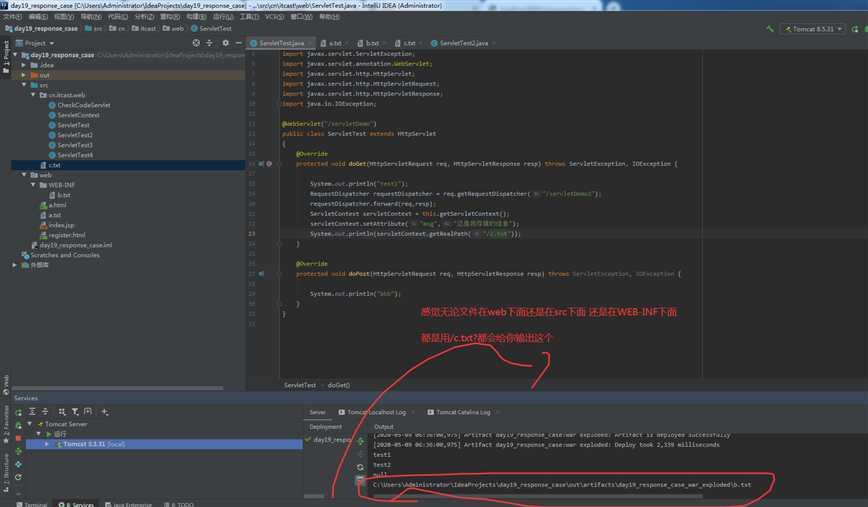Click Open in New Tab icon in Services toolbar
The height and width of the screenshot is (507, 868).
click(x=87, y=412)
